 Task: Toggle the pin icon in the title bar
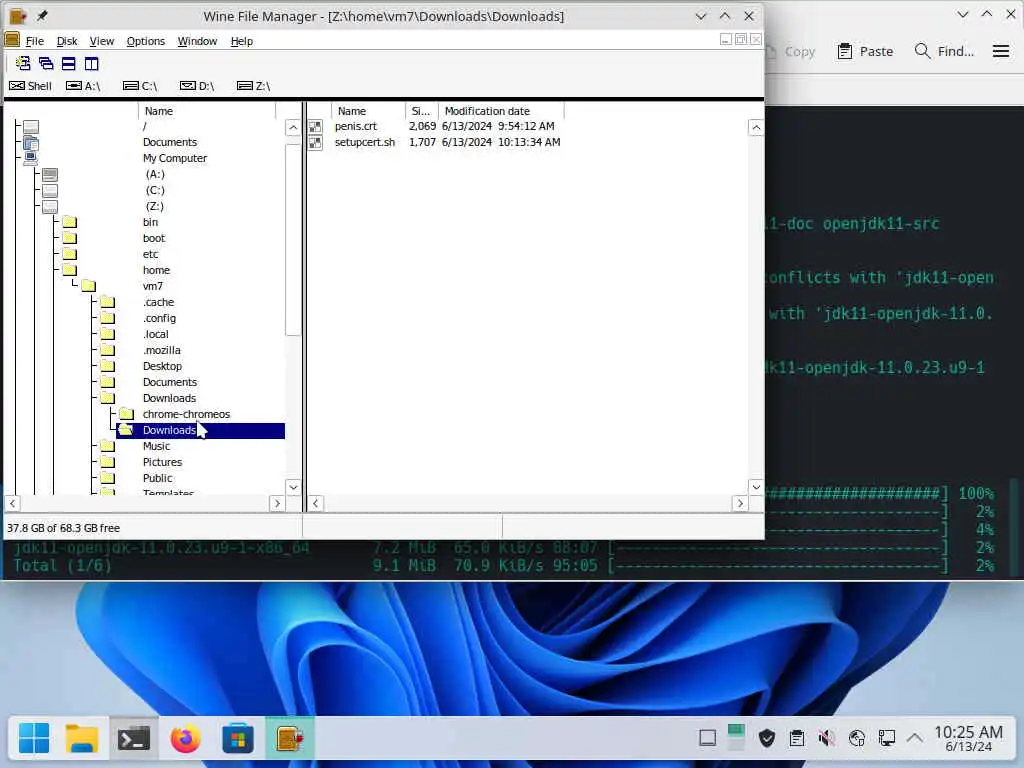[x=42, y=16]
